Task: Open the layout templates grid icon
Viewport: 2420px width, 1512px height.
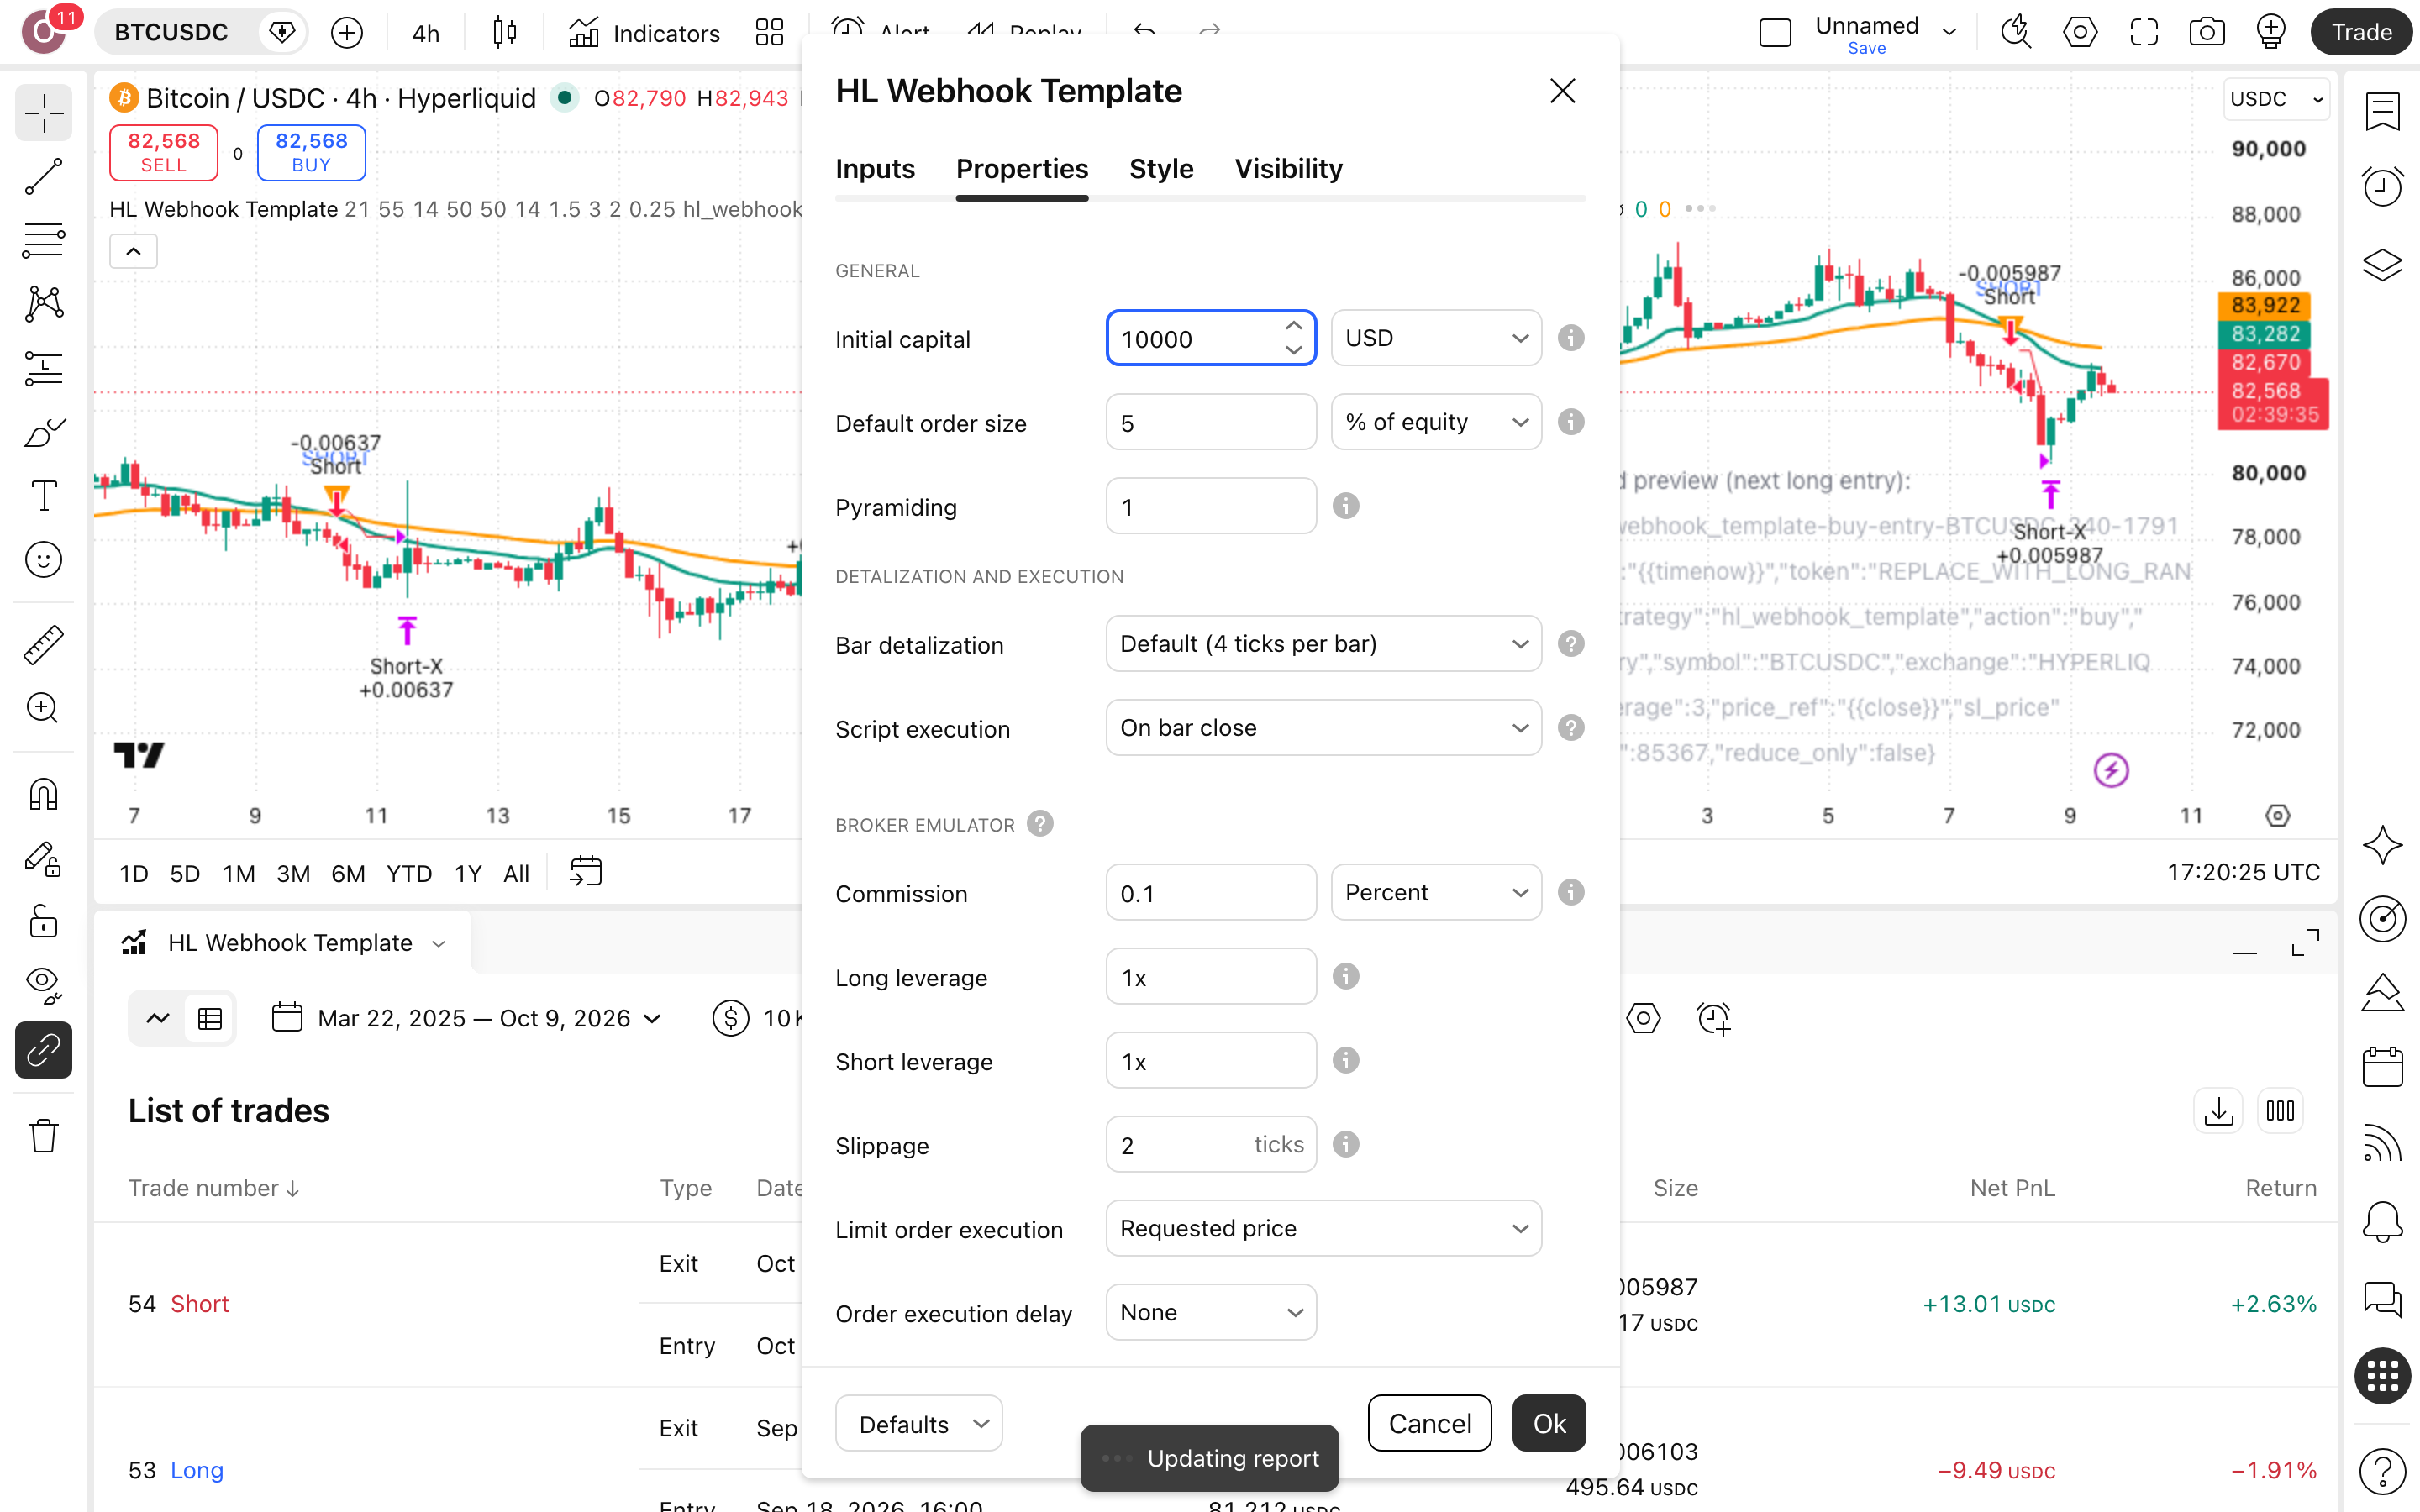Action: (769, 33)
